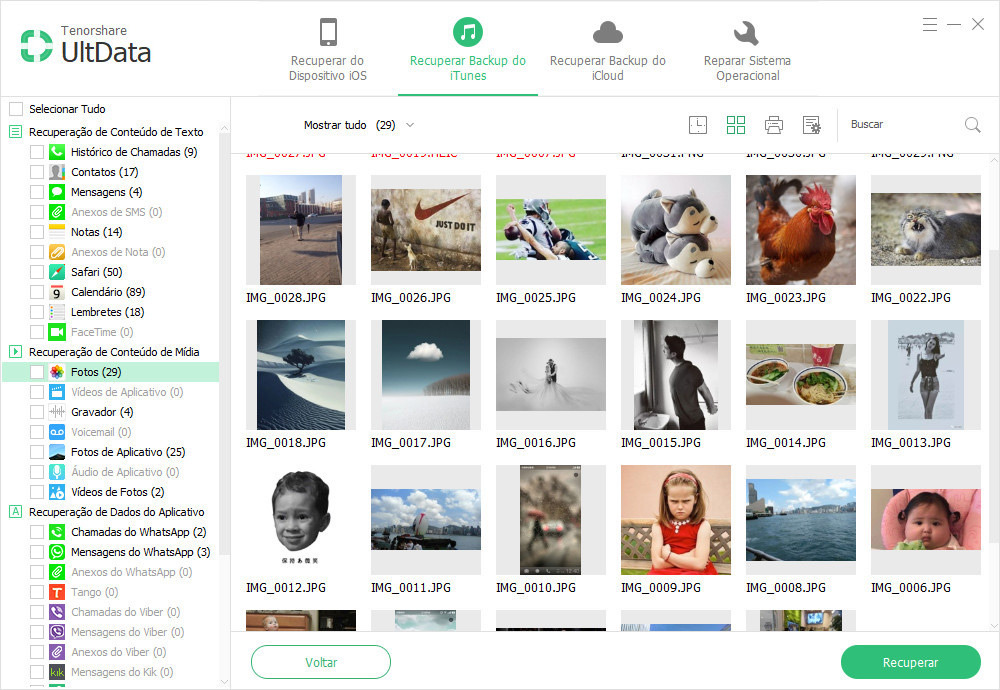This screenshot has width=1000, height=690.
Task: Click the Chamadas do Viber icon
Action: (57, 612)
